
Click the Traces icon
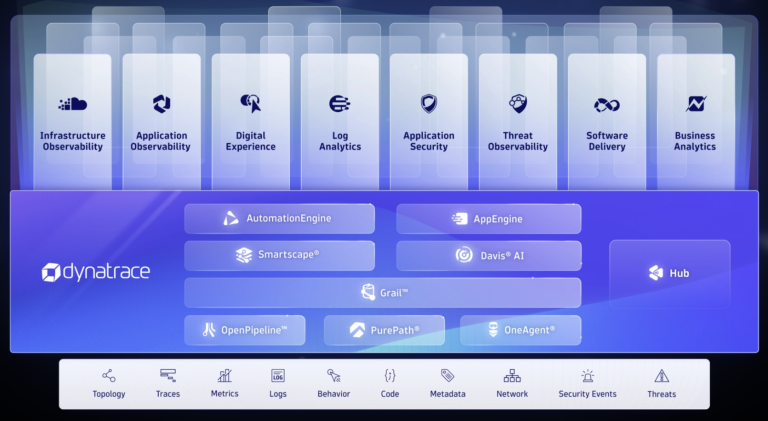tap(168, 375)
